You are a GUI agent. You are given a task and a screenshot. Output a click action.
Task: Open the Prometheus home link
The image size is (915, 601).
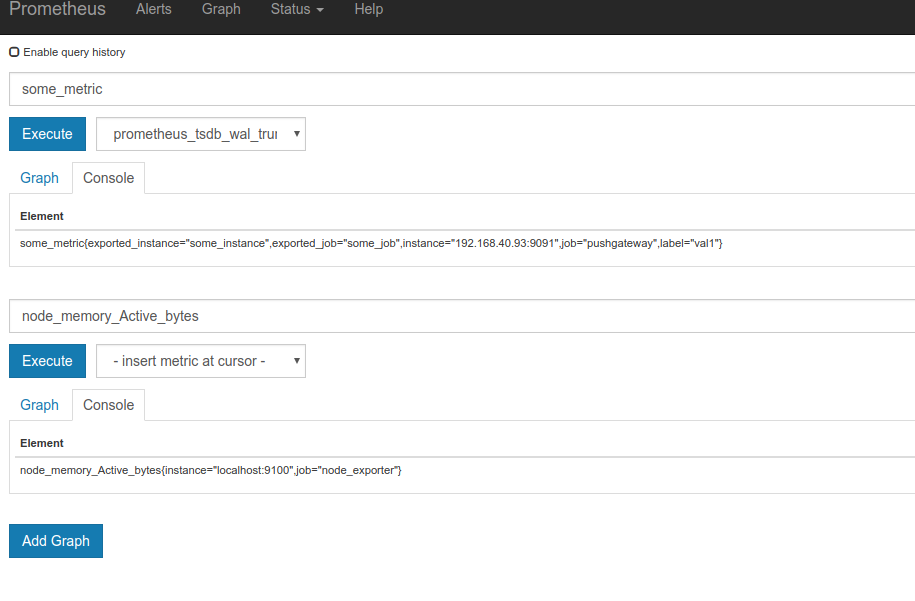[x=57, y=9]
